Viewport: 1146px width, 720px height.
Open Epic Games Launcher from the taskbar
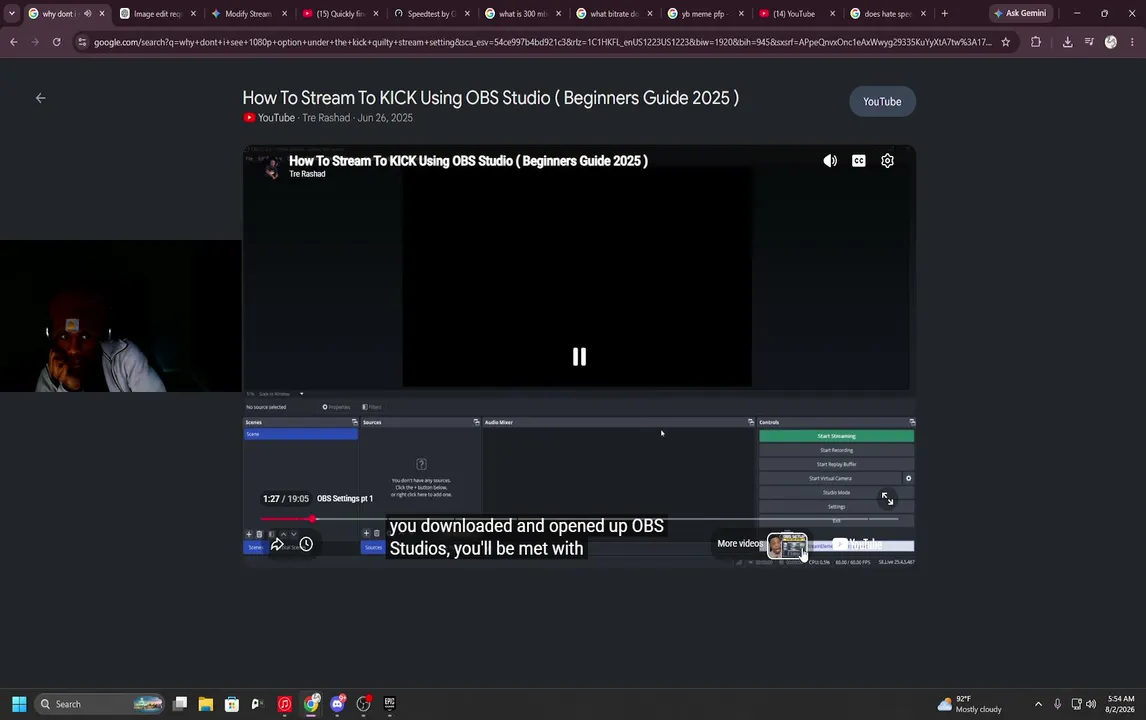[390, 704]
